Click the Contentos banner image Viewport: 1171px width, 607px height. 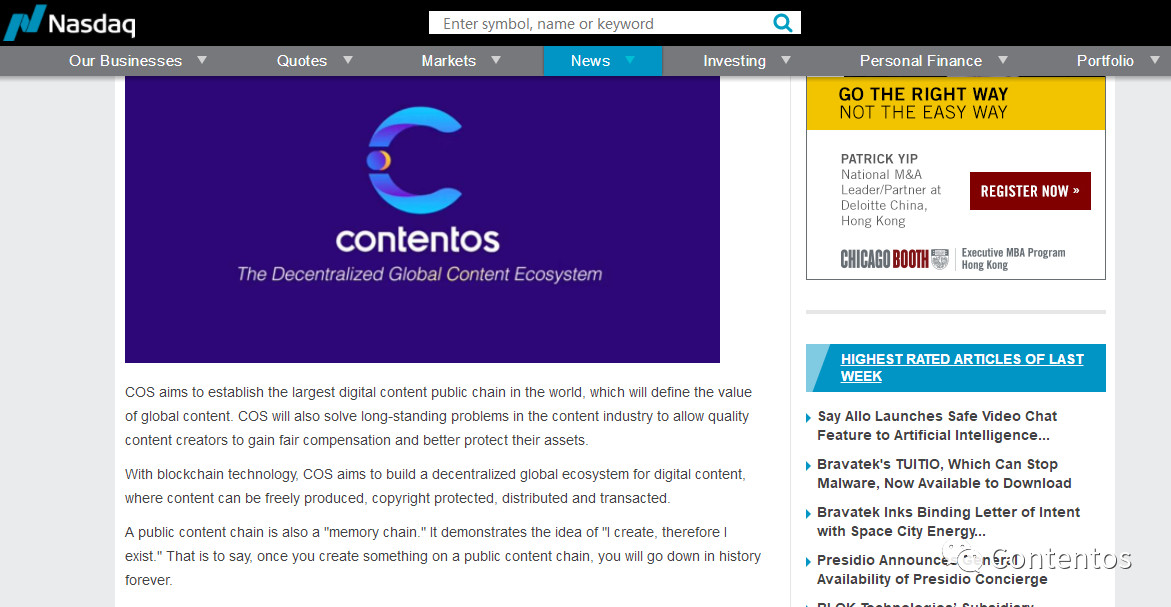click(x=422, y=220)
